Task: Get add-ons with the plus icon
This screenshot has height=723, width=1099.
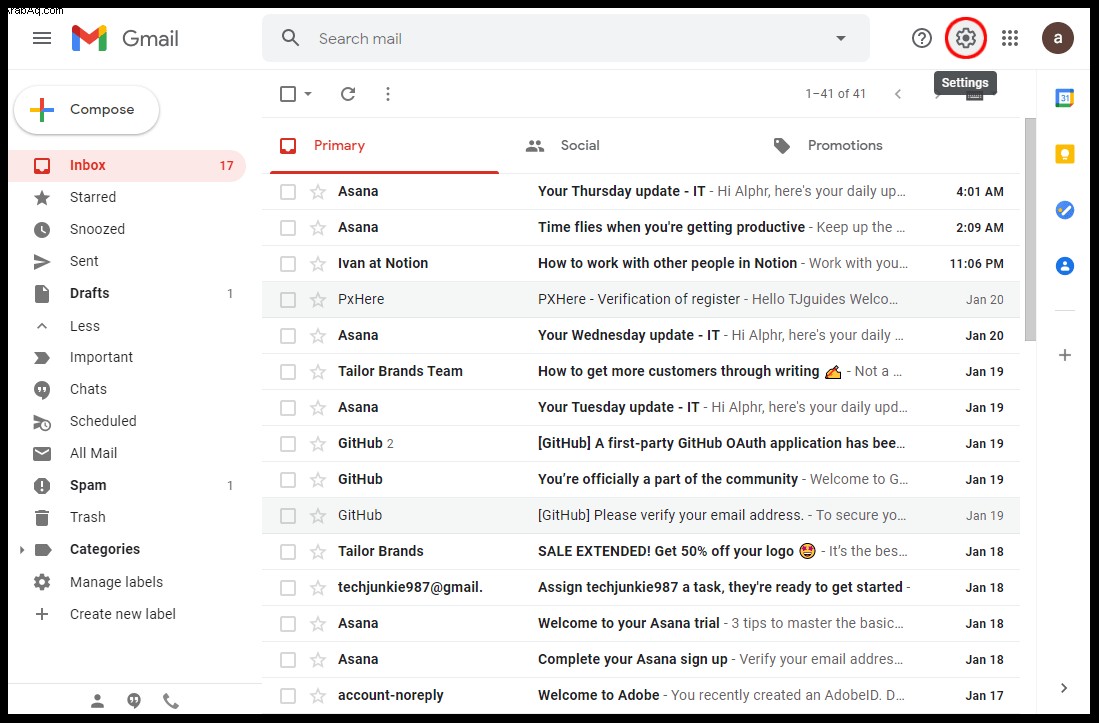Action: pyautogui.click(x=1065, y=355)
